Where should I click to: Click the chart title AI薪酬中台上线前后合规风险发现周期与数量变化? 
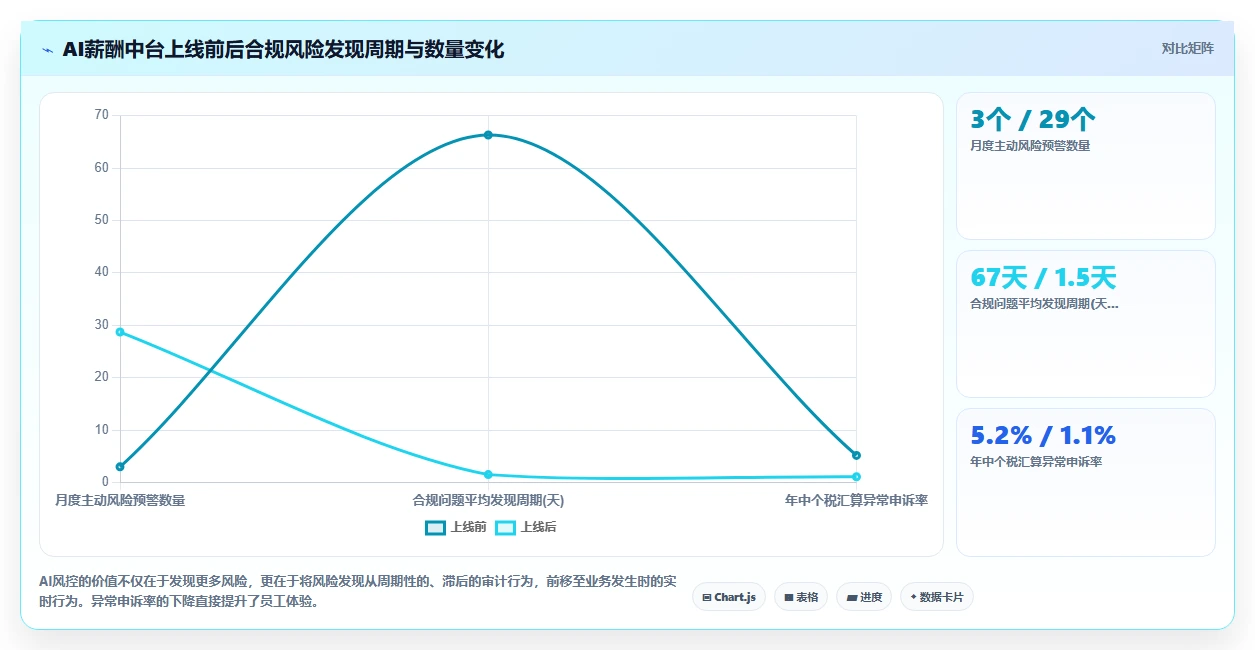pyautogui.click(x=283, y=50)
